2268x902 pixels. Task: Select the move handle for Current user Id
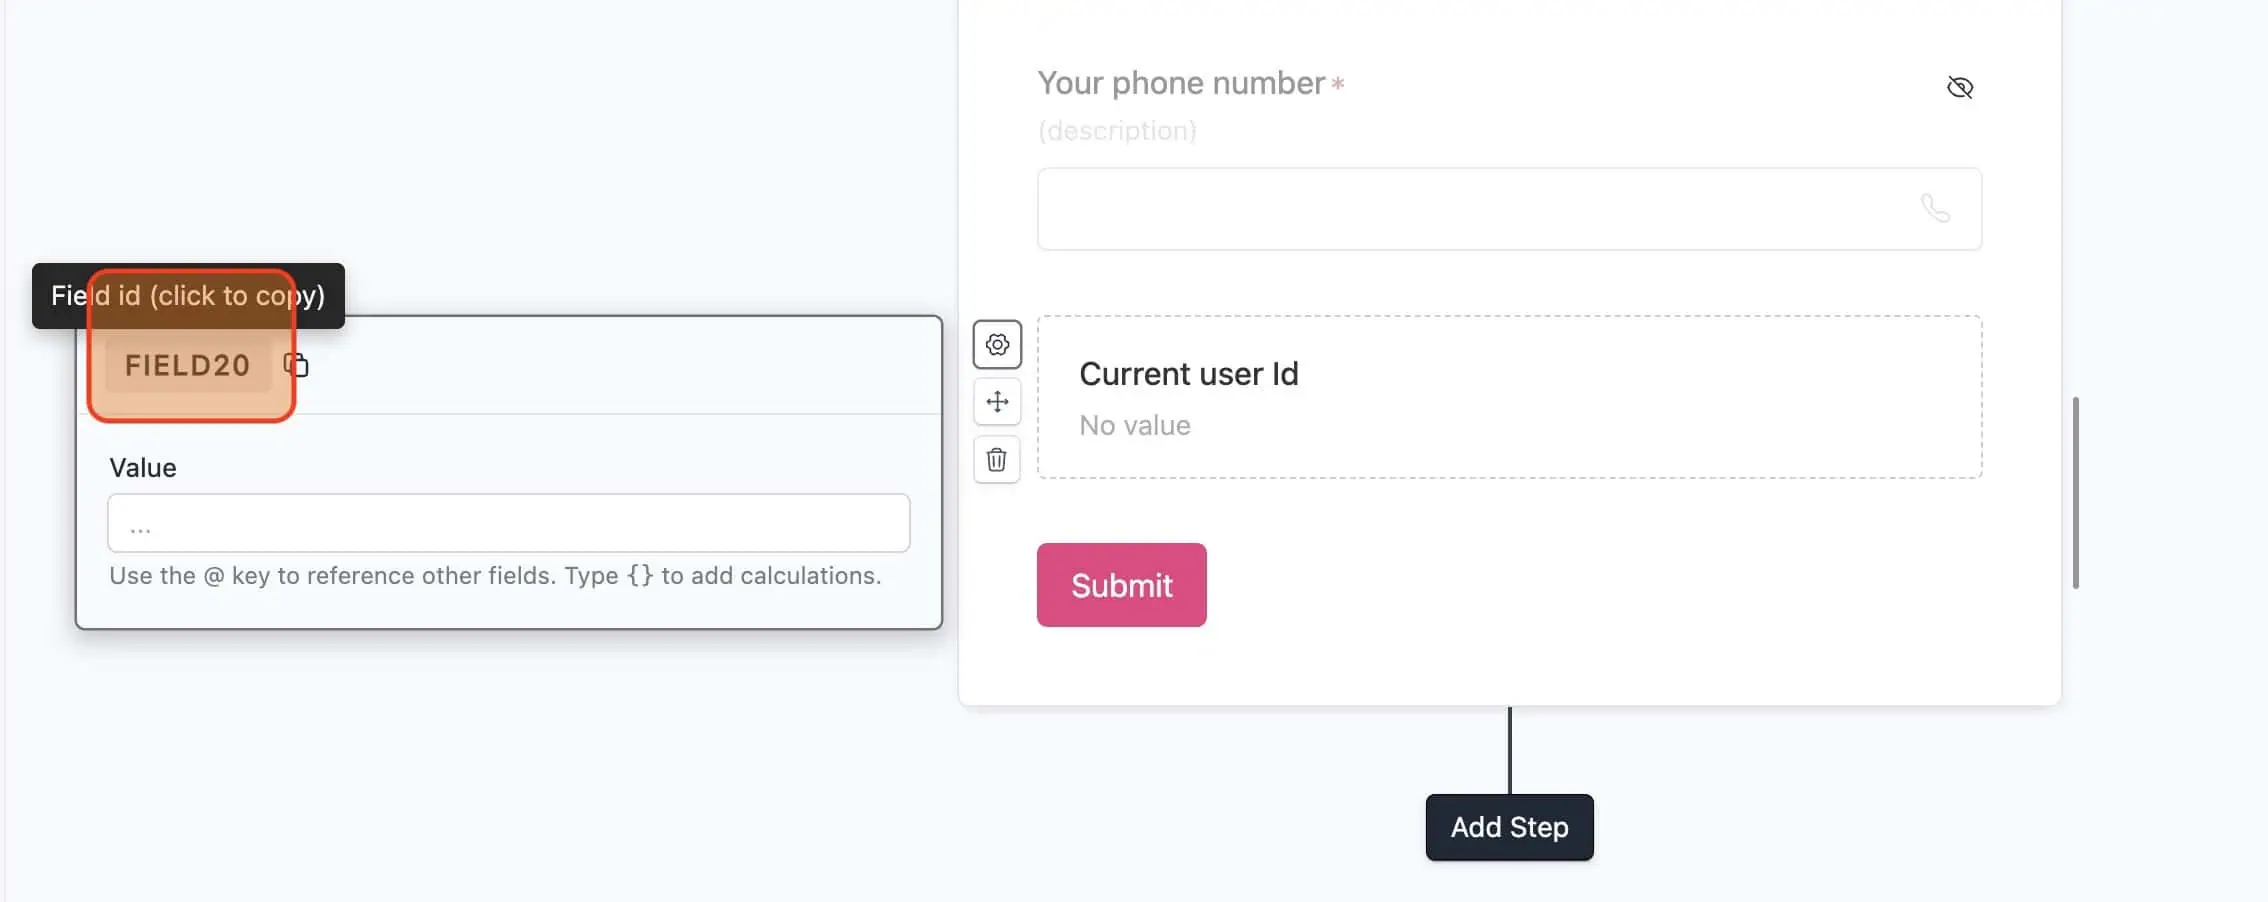996,401
